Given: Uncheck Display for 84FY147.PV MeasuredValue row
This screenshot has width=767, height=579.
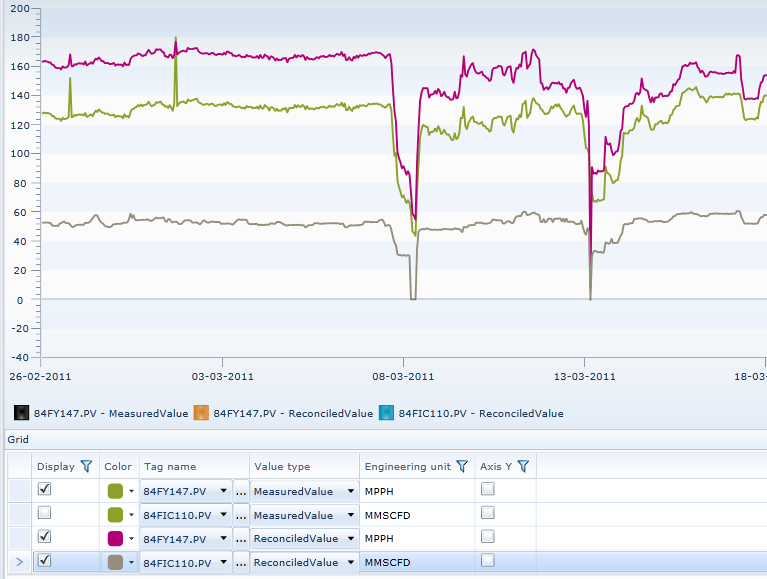Looking at the screenshot, I should pos(44,490).
